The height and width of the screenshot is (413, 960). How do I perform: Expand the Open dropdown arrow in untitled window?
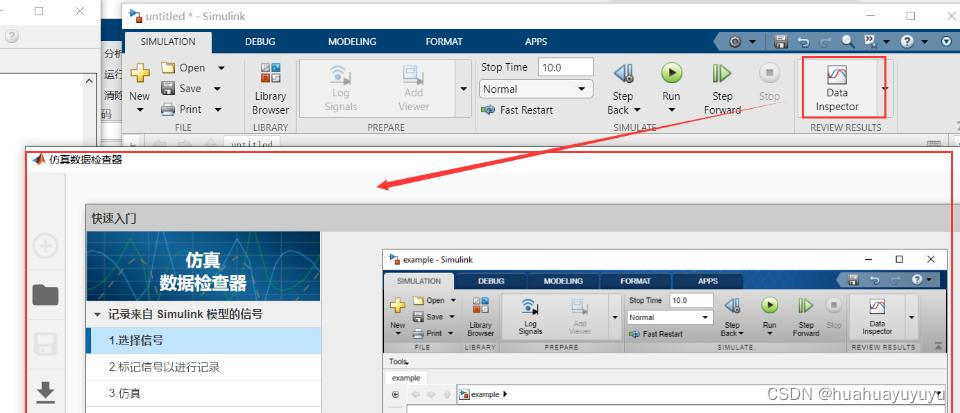tap(221, 68)
